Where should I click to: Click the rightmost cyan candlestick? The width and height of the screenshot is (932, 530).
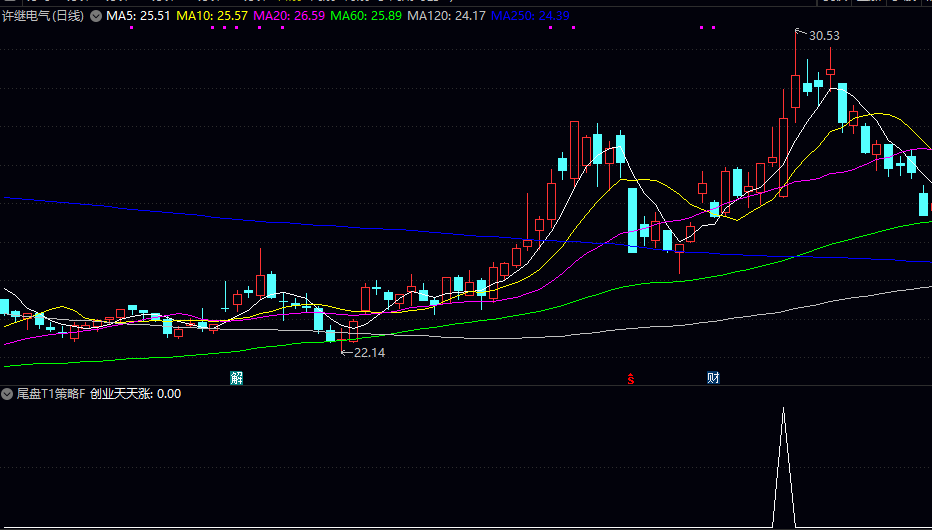924,203
